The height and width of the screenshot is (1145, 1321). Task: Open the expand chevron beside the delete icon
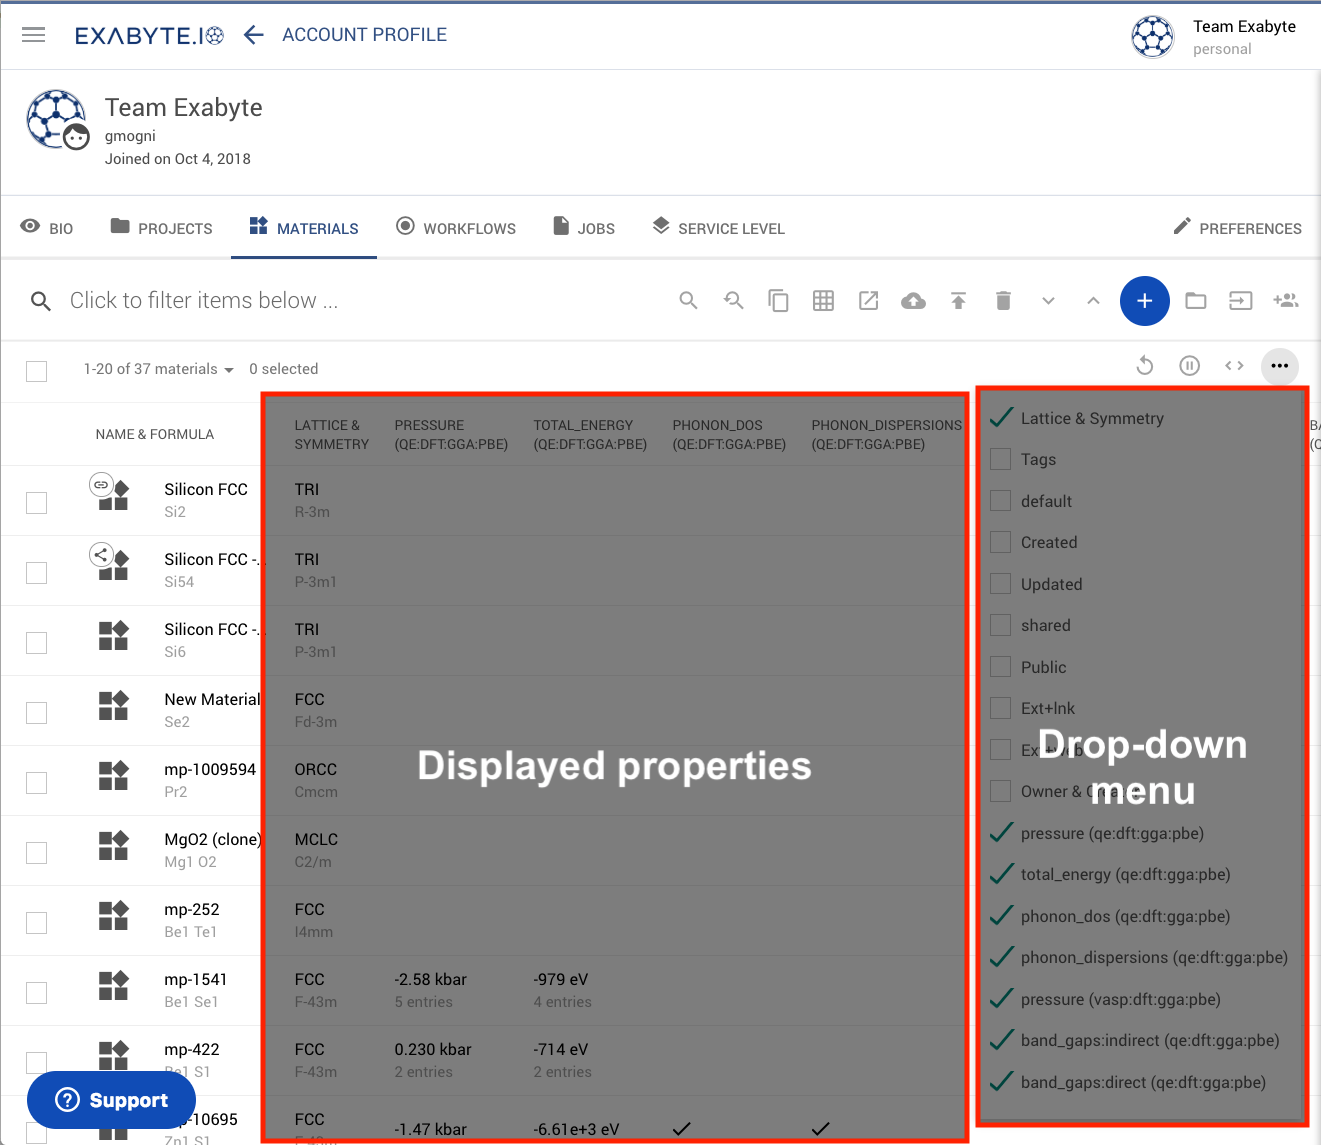coord(1048,300)
